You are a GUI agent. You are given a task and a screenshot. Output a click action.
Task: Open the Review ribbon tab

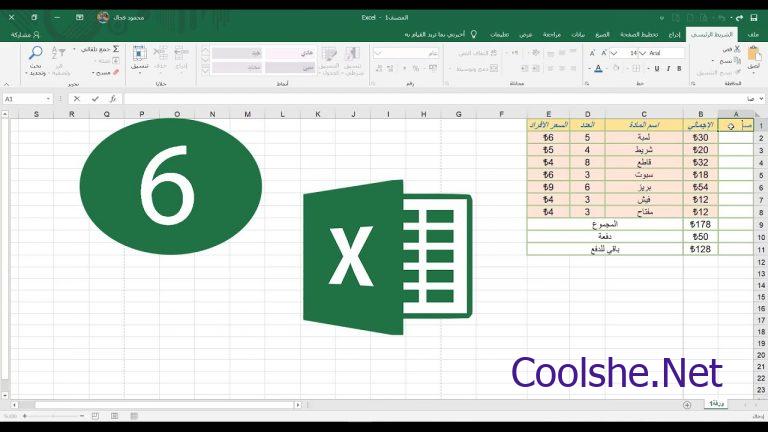[x=552, y=35]
